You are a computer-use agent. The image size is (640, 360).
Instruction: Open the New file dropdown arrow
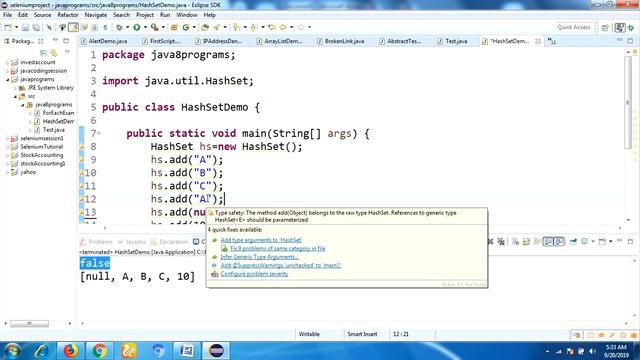coord(16,27)
